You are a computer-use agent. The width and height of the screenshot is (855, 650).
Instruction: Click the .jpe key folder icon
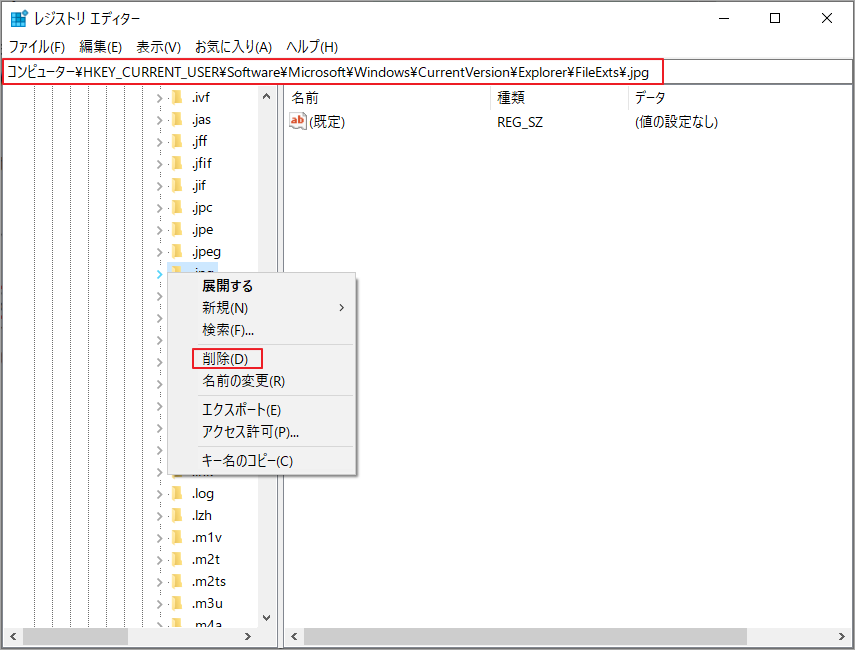point(178,229)
